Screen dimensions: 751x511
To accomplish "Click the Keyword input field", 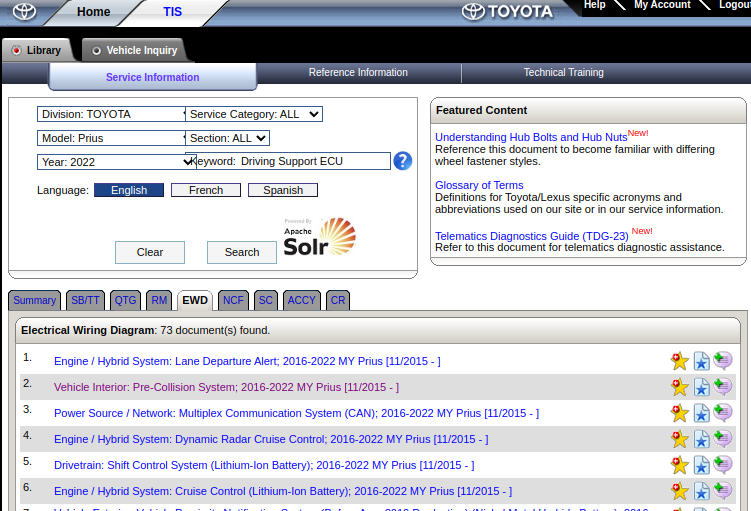I will pos(315,161).
